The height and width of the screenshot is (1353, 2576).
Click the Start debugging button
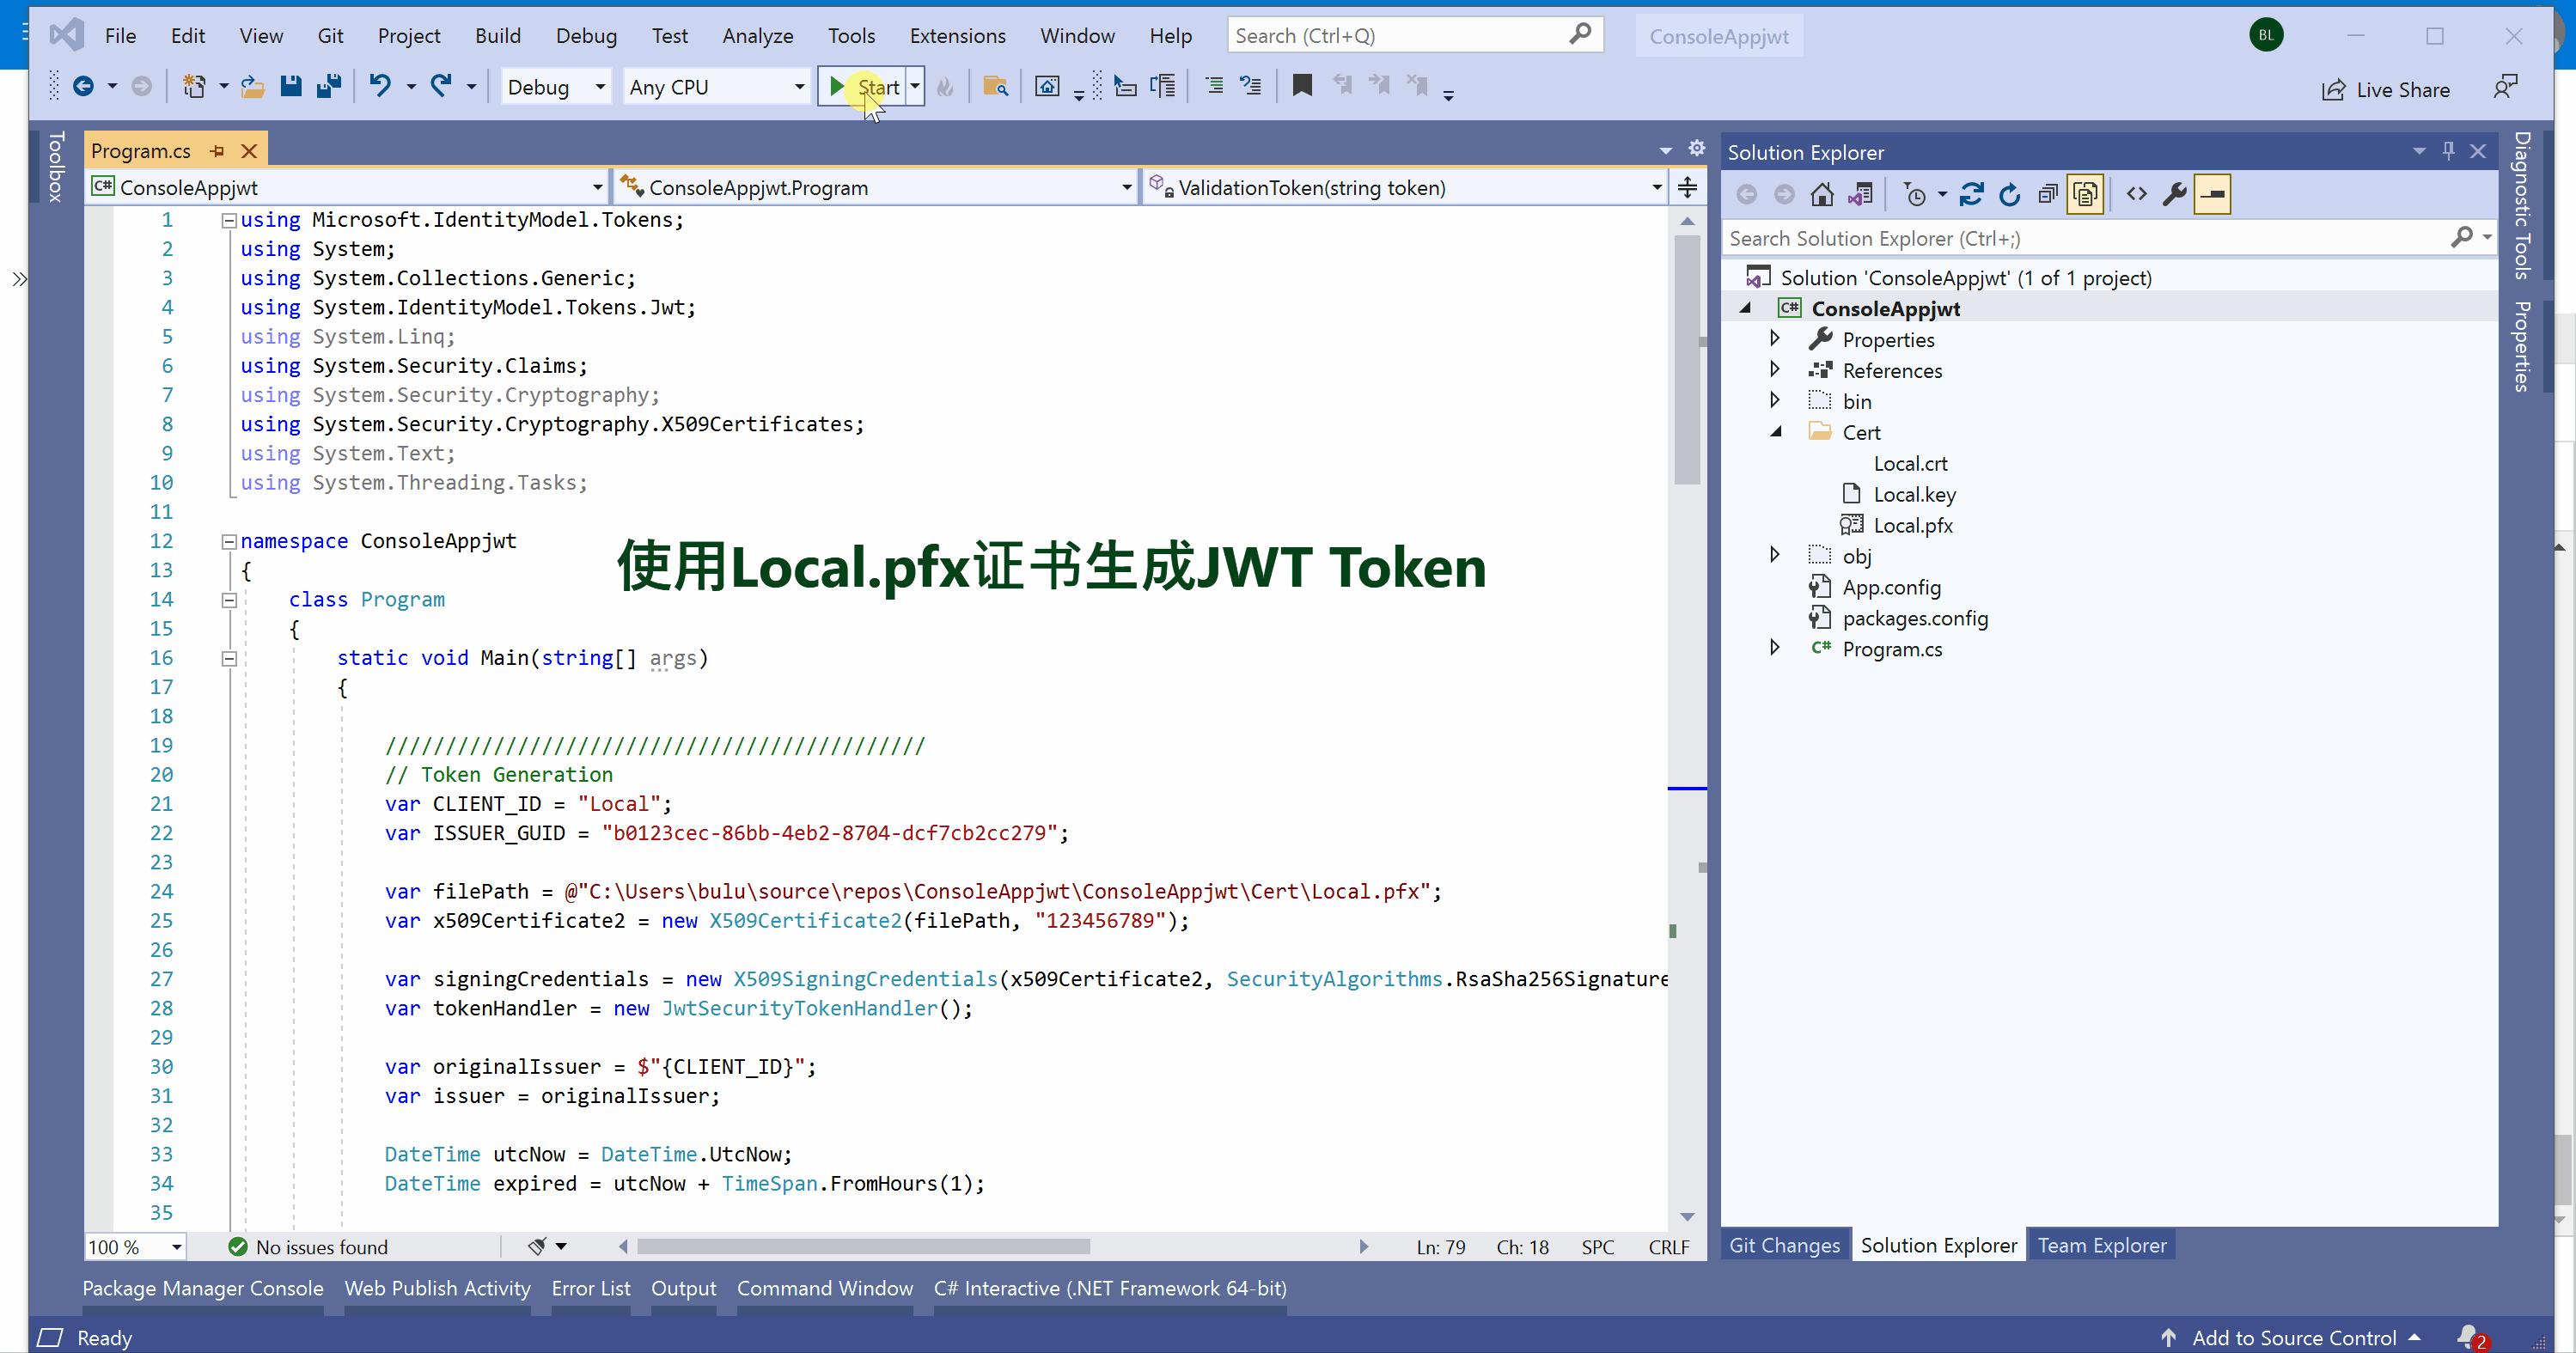point(863,87)
